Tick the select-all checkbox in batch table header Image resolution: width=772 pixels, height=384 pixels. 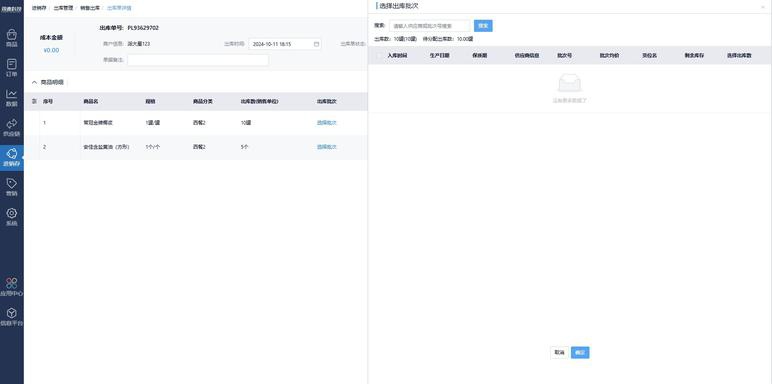[379, 56]
